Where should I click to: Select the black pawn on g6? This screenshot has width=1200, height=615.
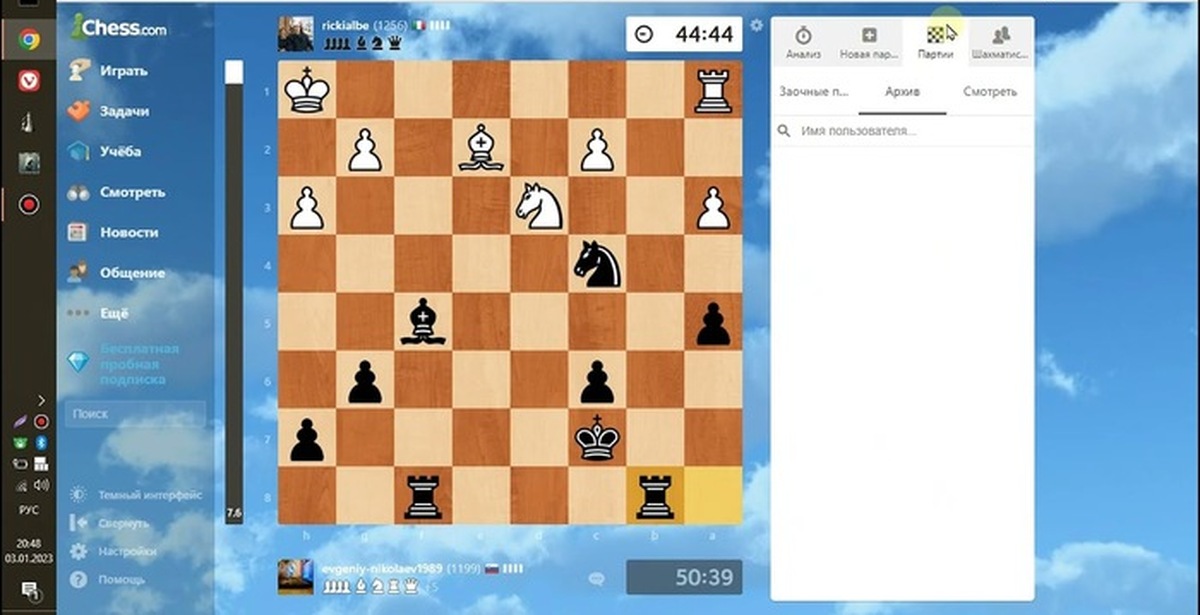pos(365,381)
